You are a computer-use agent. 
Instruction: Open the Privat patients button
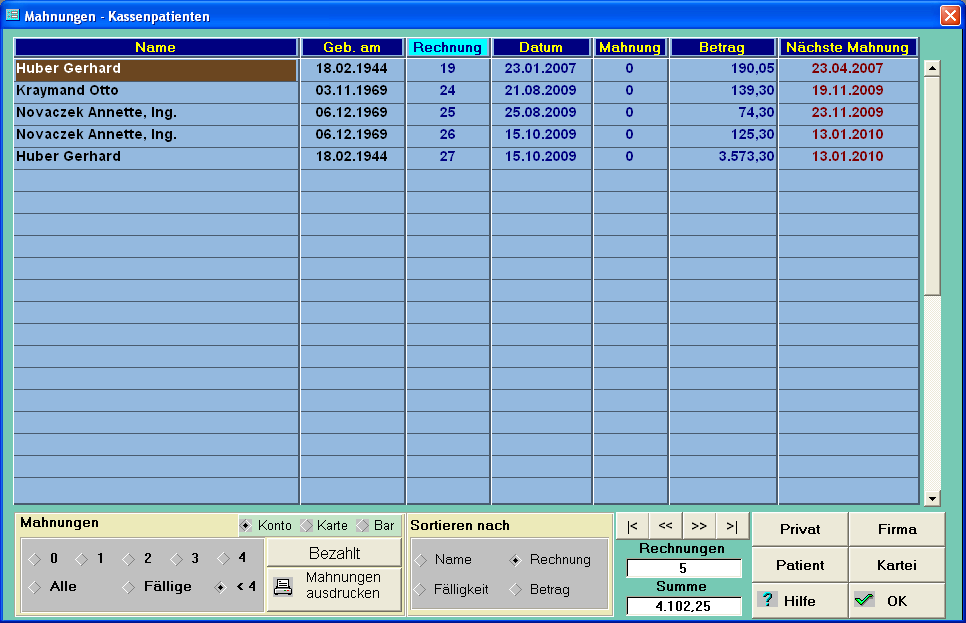(800, 530)
